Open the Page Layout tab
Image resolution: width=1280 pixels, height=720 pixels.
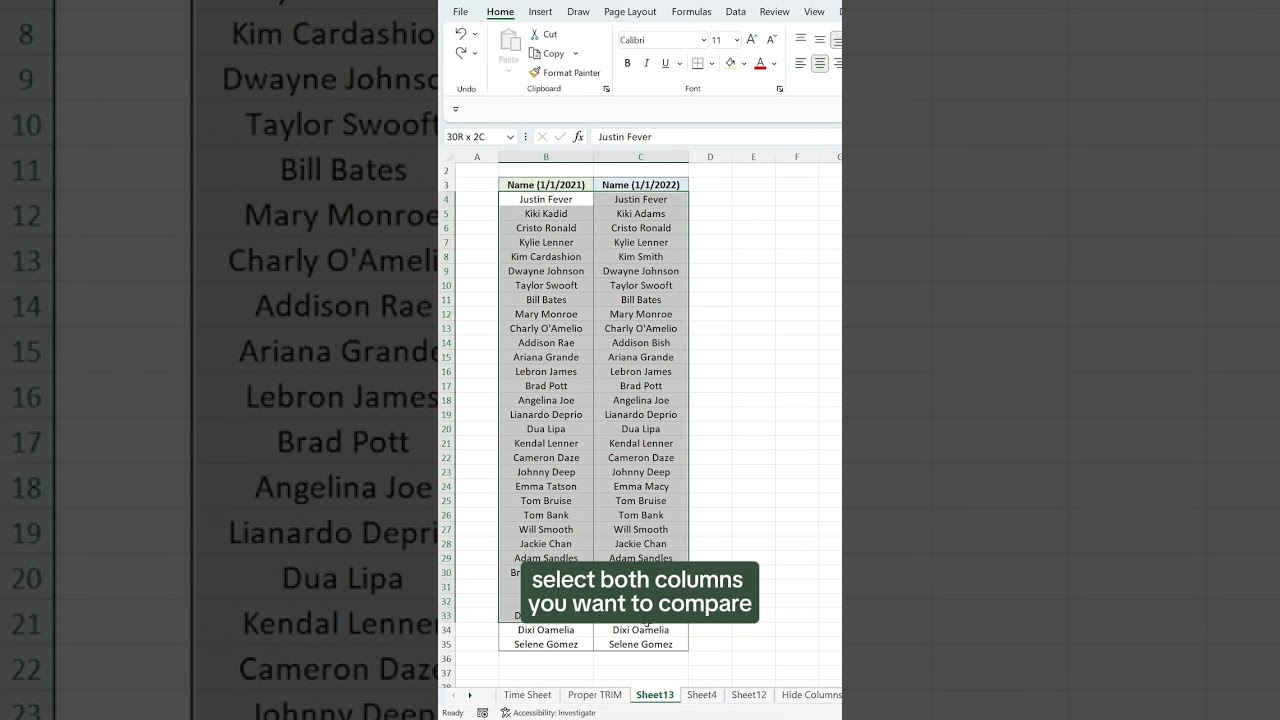click(630, 12)
